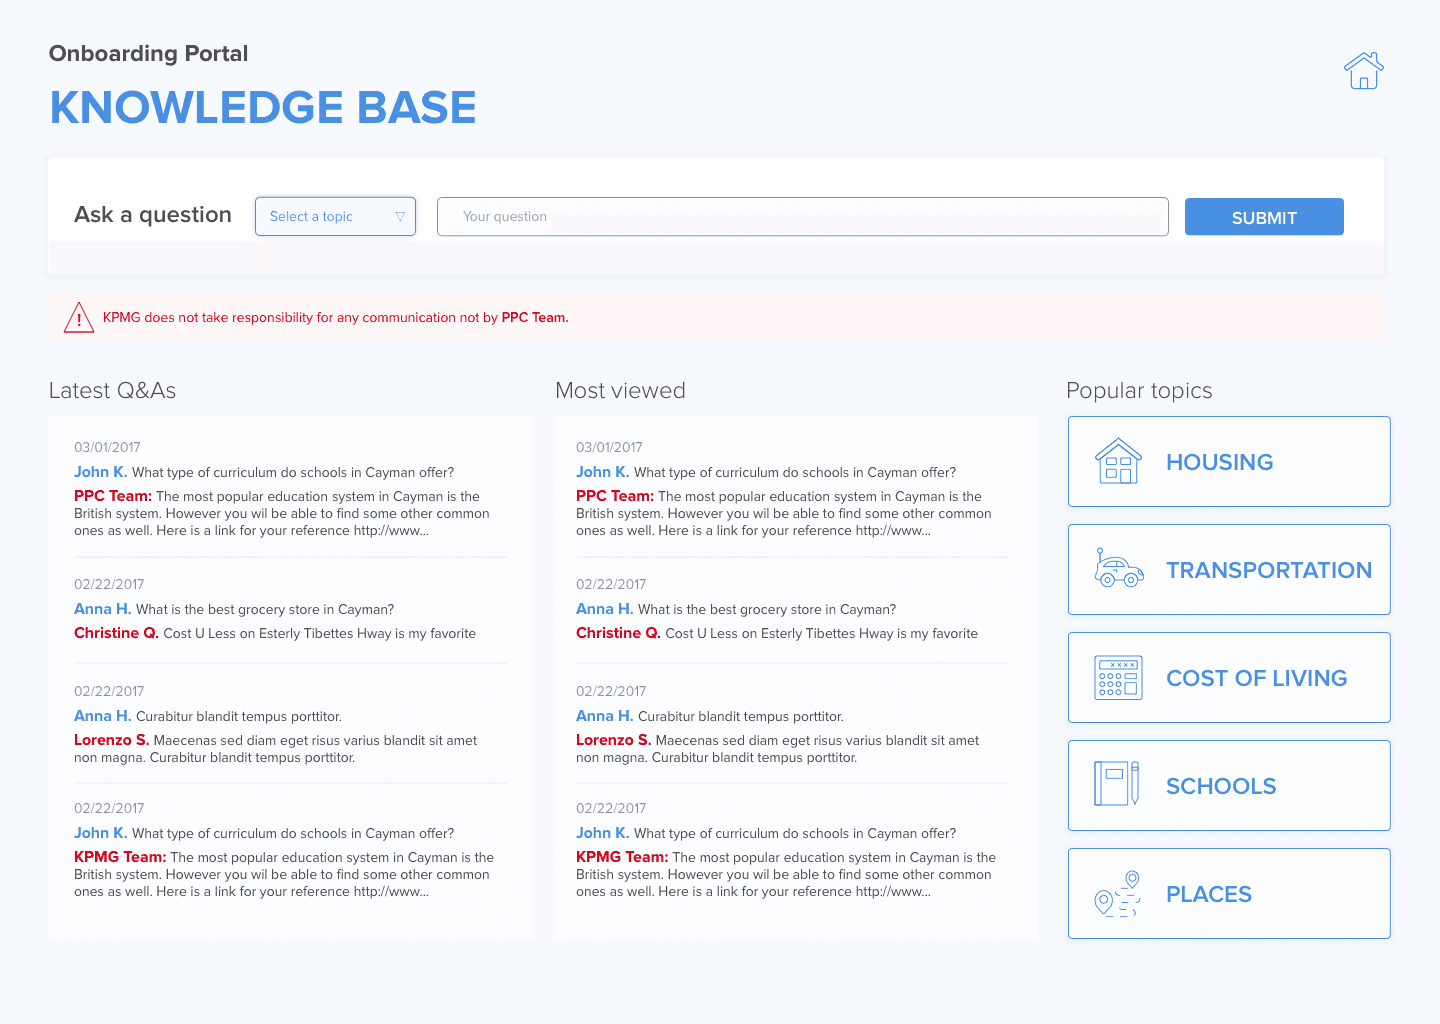Click Lorenzo S. in Latest Q&As
This screenshot has width=1440, height=1024.
(111, 740)
